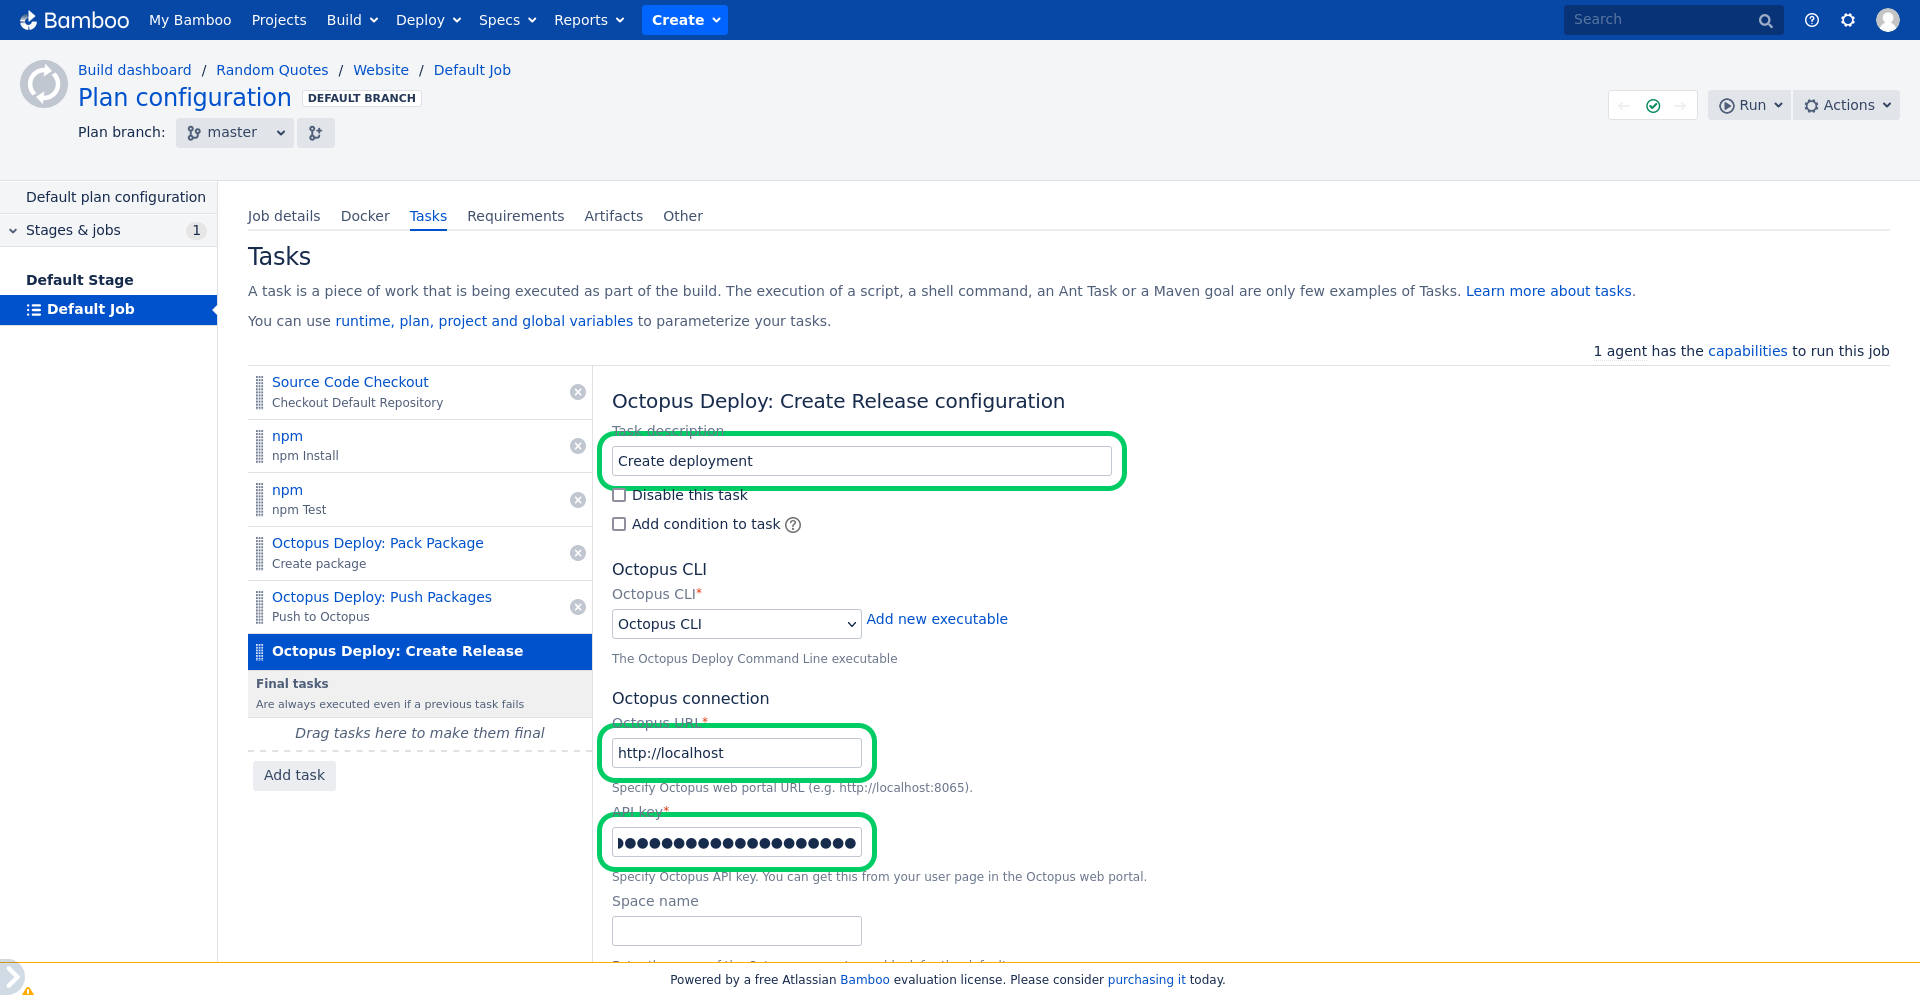The image size is (1920, 995).
Task: Open the capabilities link
Action: pyautogui.click(x=1747, y=351)
